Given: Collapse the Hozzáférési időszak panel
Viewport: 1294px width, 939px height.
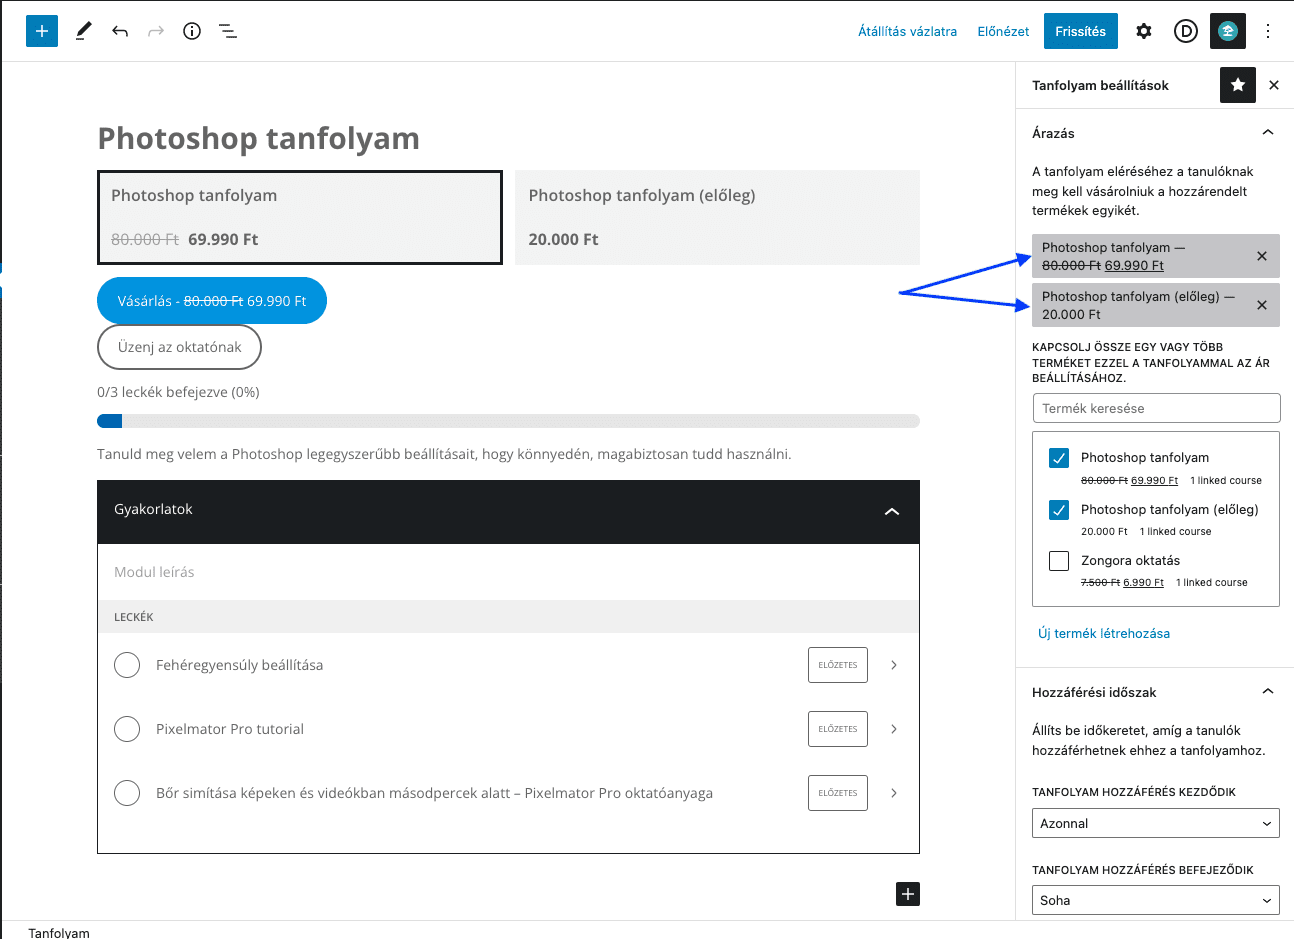Looking at the screenshot, I should point(1268,692).
